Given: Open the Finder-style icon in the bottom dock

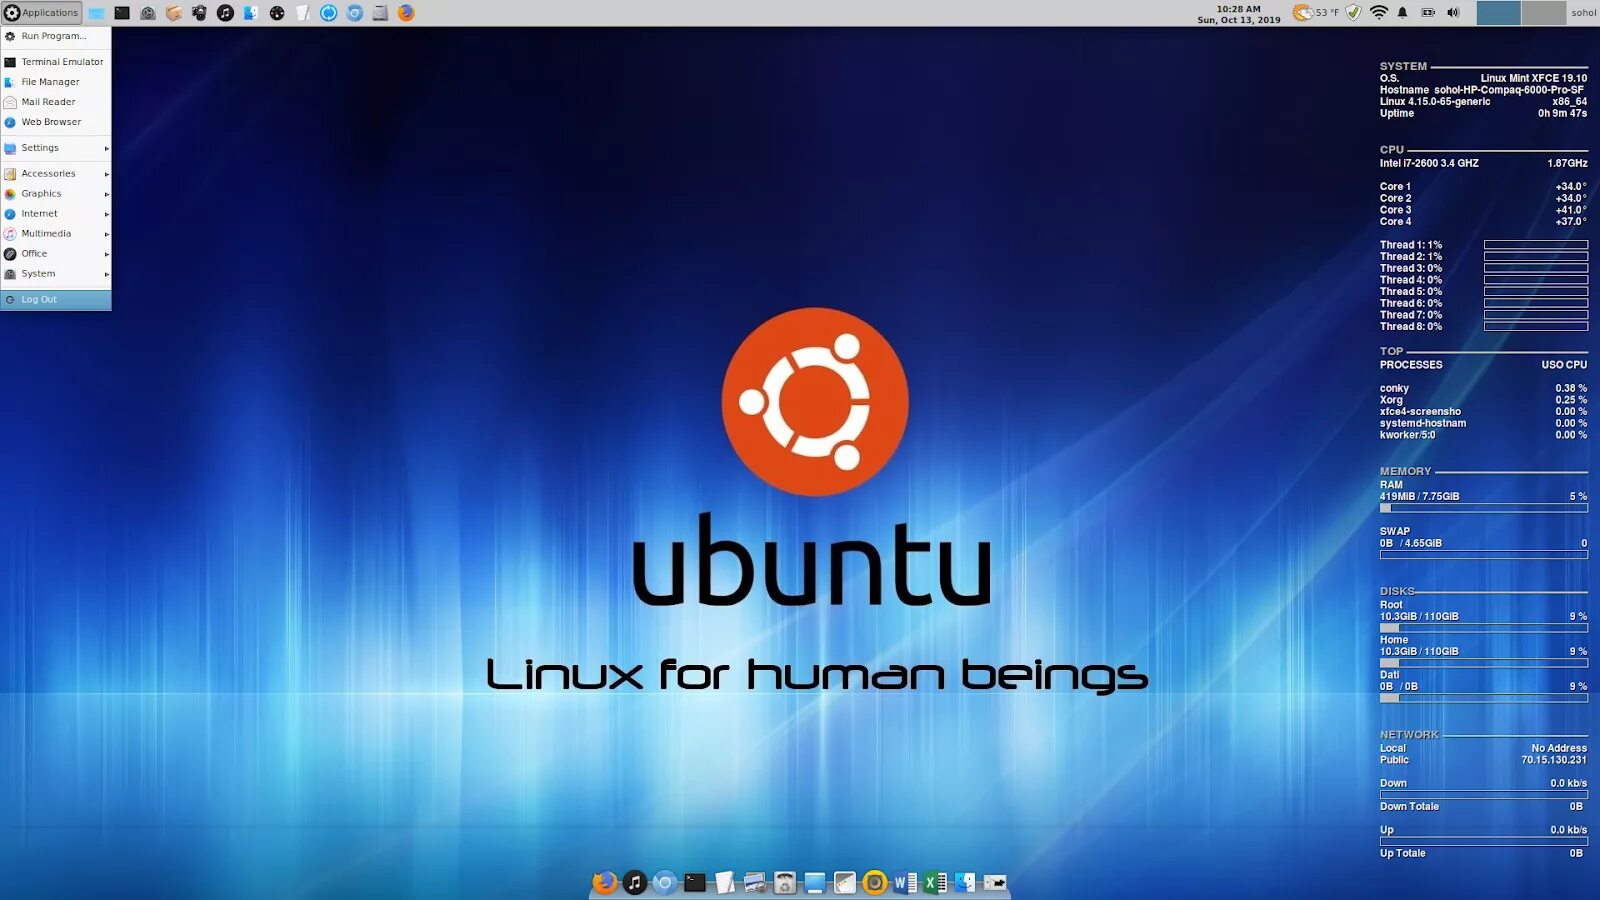Looking at the screenshot, I should tap(965, 882).
